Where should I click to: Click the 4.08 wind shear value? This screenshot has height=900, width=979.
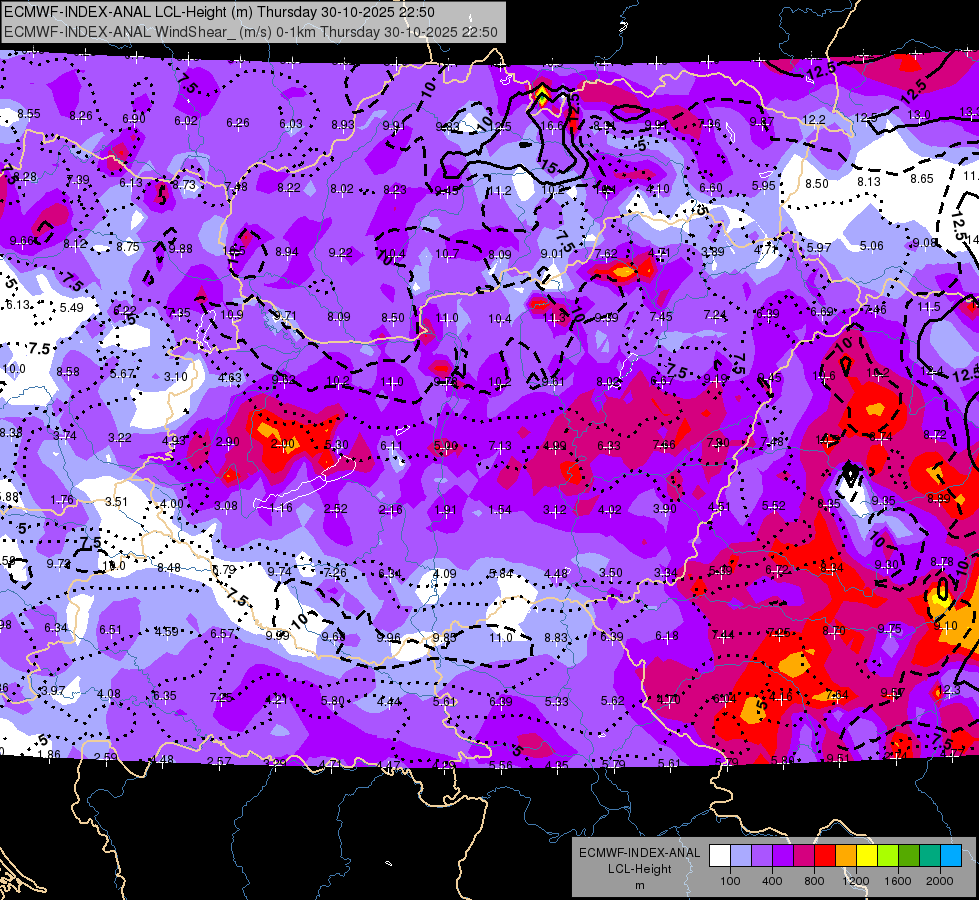tap(109, 693)
